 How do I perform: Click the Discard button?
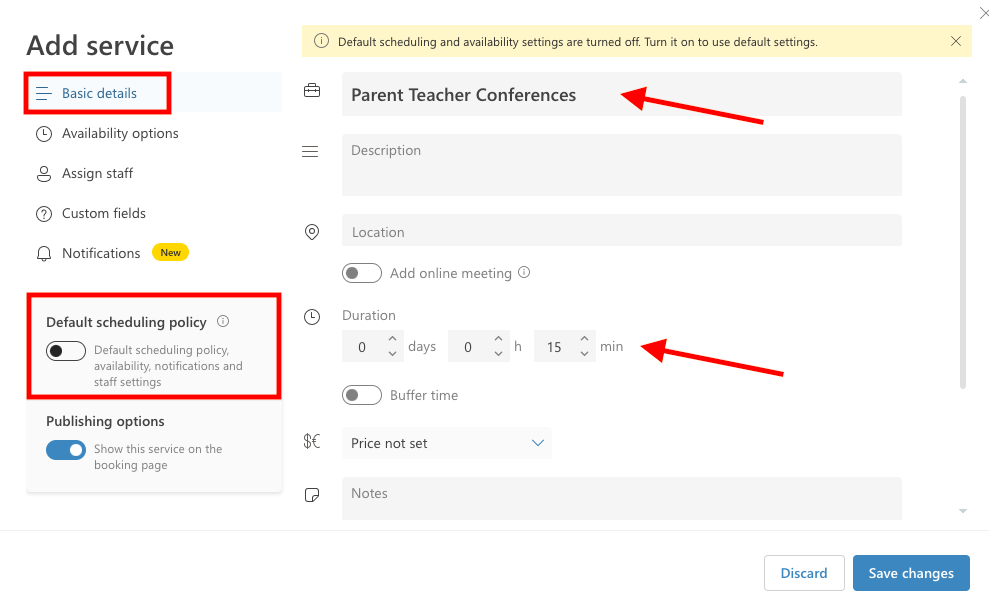[804, 573]
